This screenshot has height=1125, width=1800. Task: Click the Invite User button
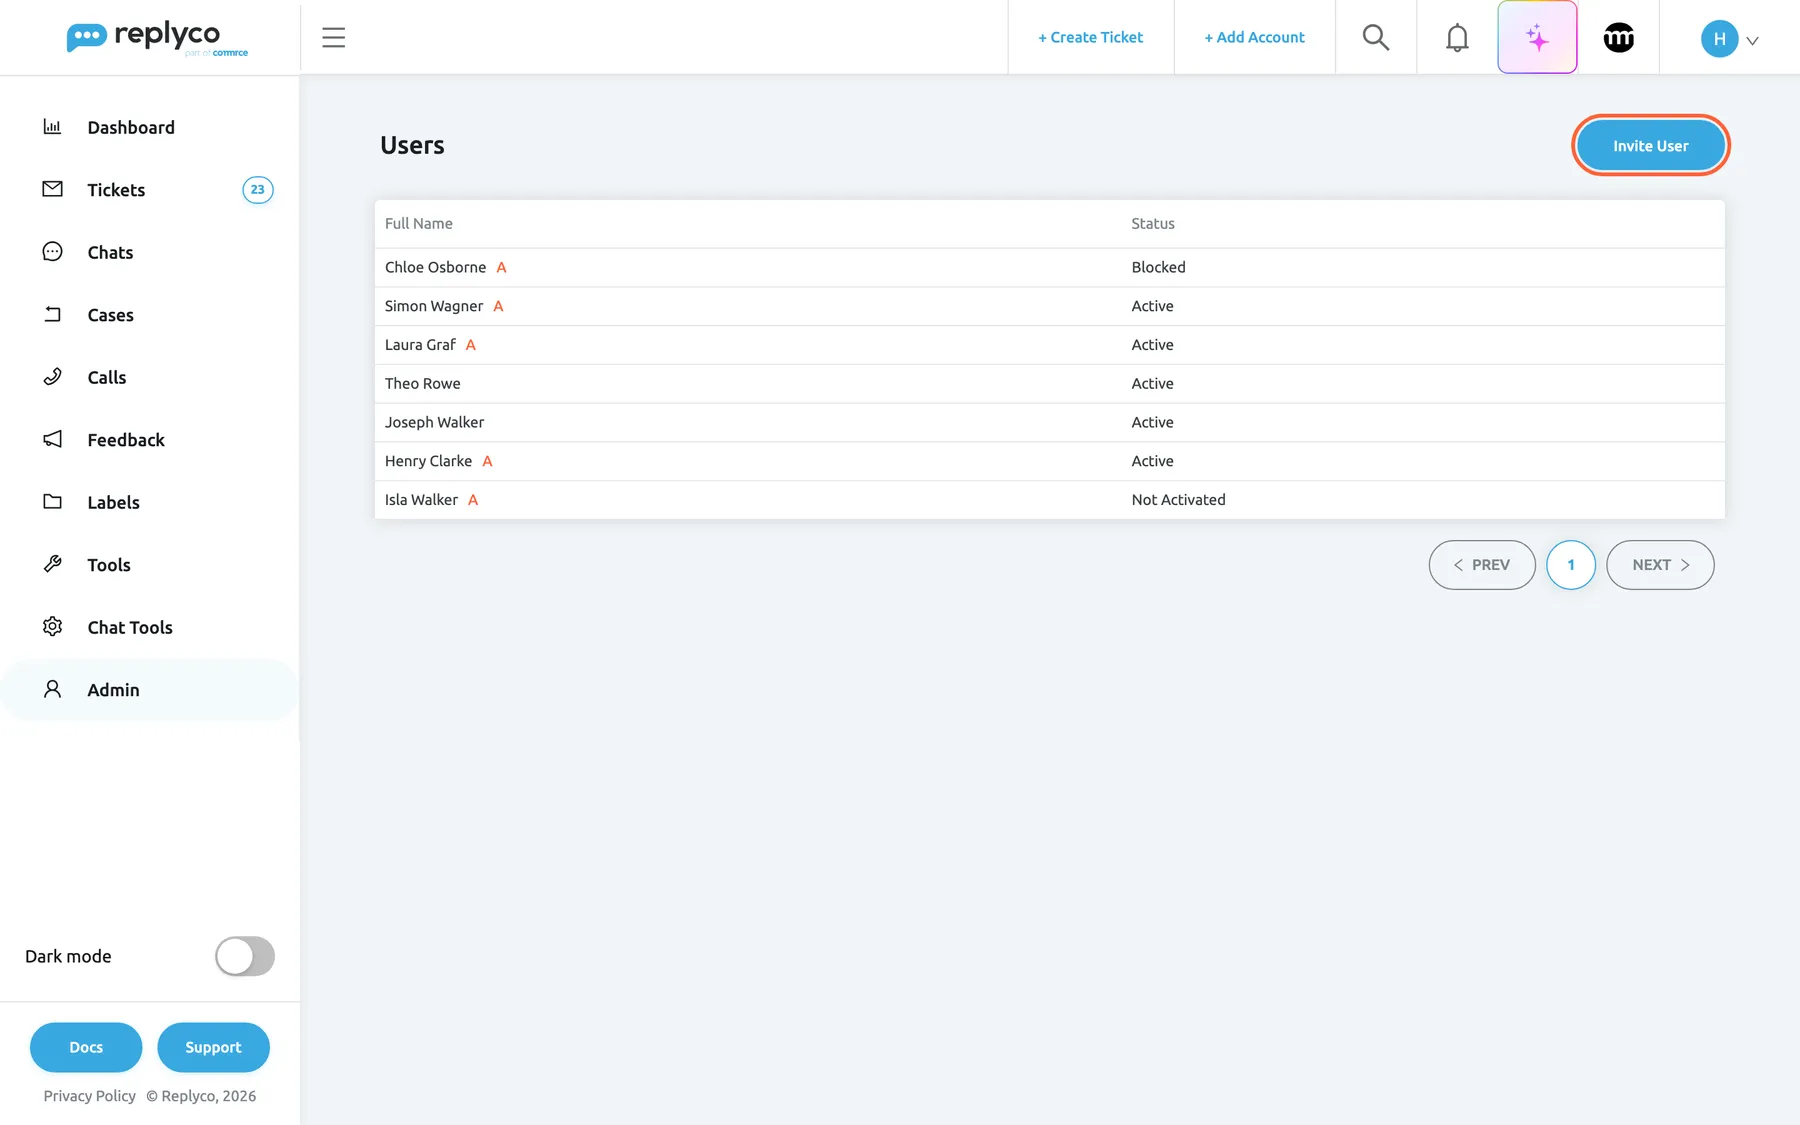[1650, 146]
